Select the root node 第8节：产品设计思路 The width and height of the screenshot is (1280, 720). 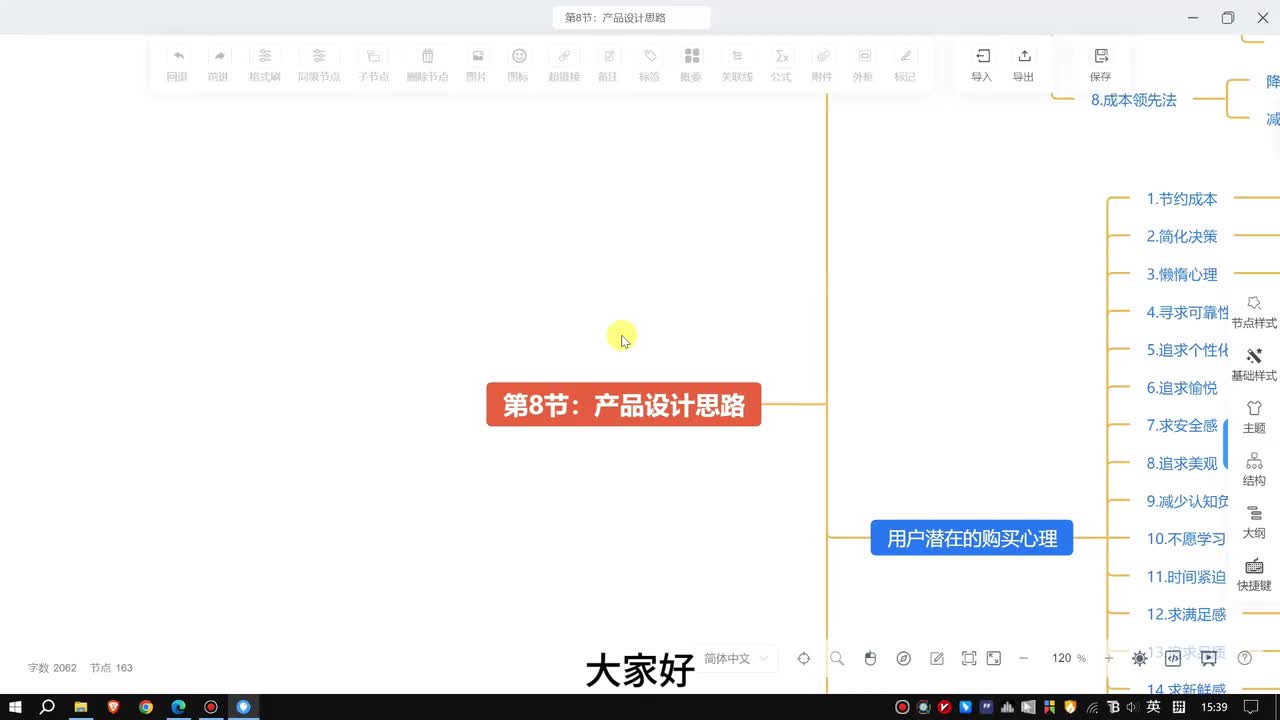(624, 404)
